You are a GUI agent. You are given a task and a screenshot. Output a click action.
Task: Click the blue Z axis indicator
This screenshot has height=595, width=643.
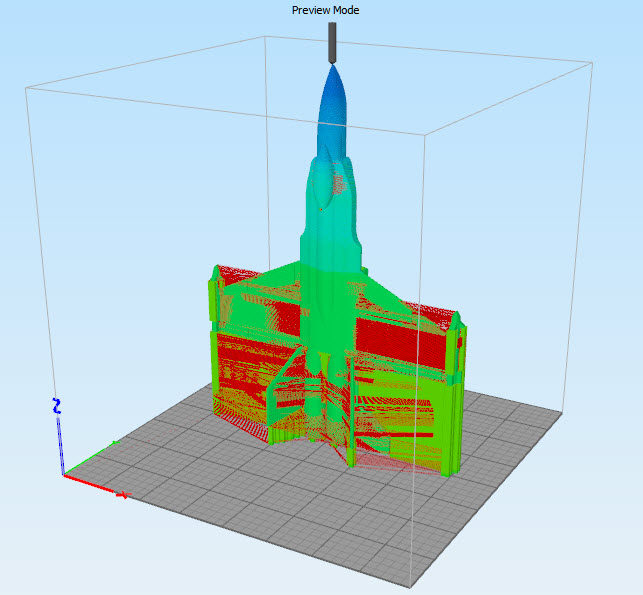(59, 436)
